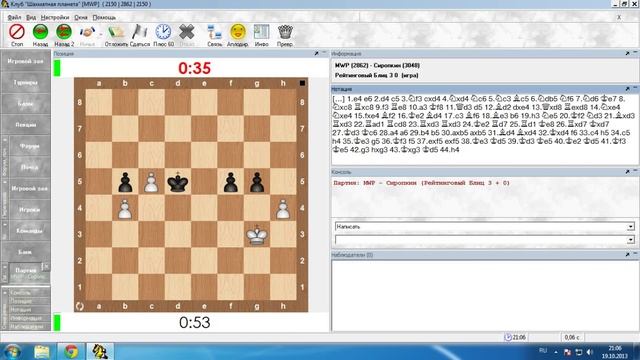Select the white pawn on c5
This screenshot has width=640, height=360.
[151, 182]
